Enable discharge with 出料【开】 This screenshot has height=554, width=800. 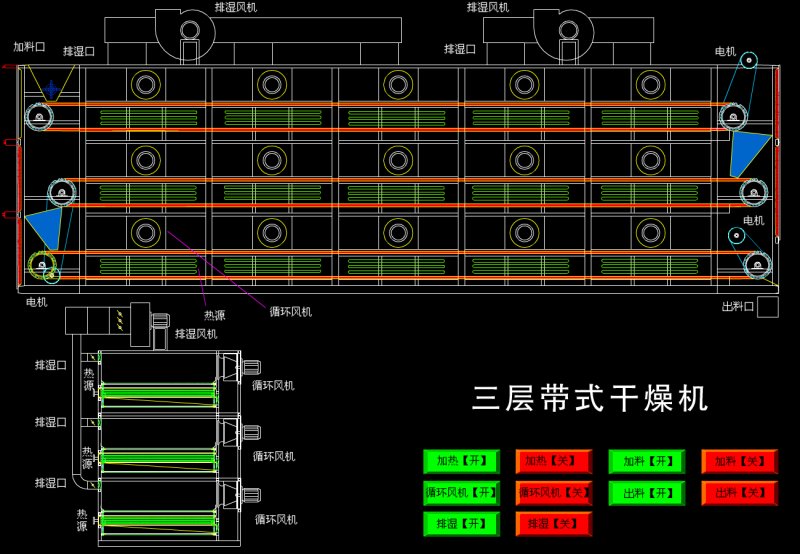click(x=646, y=492)
